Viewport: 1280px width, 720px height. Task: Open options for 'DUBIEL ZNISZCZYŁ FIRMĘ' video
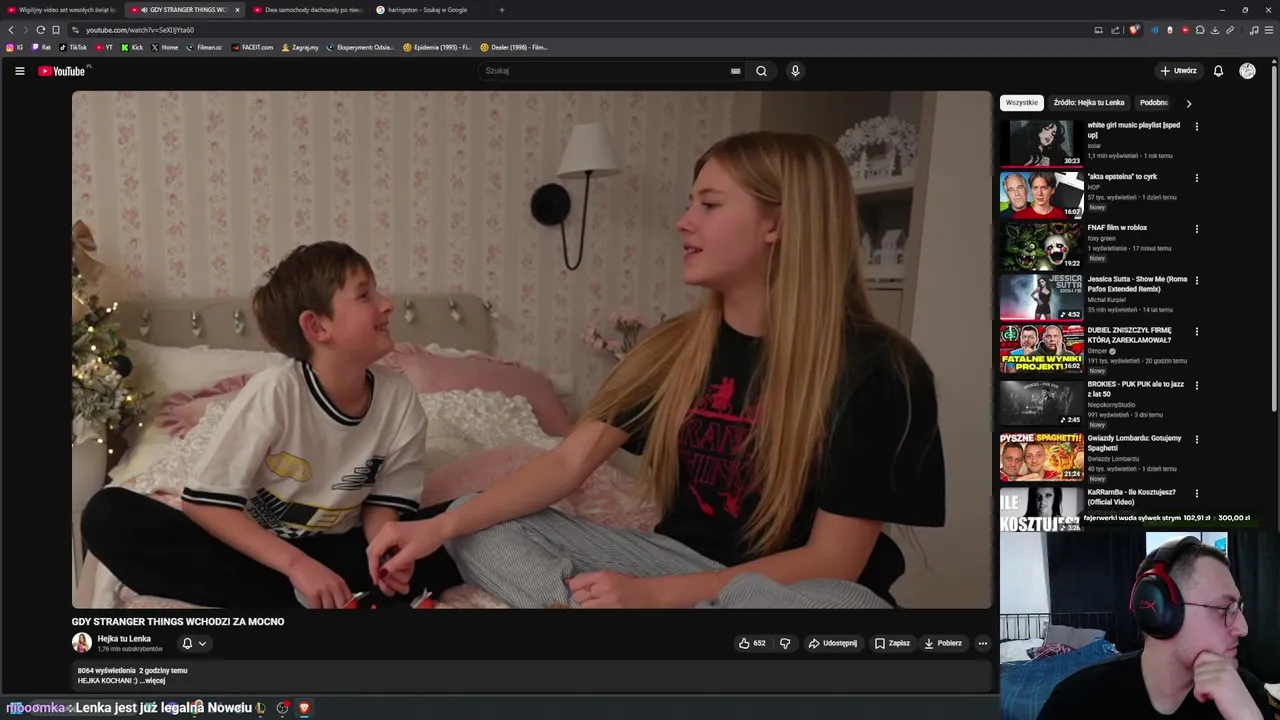click(1196, 332)
